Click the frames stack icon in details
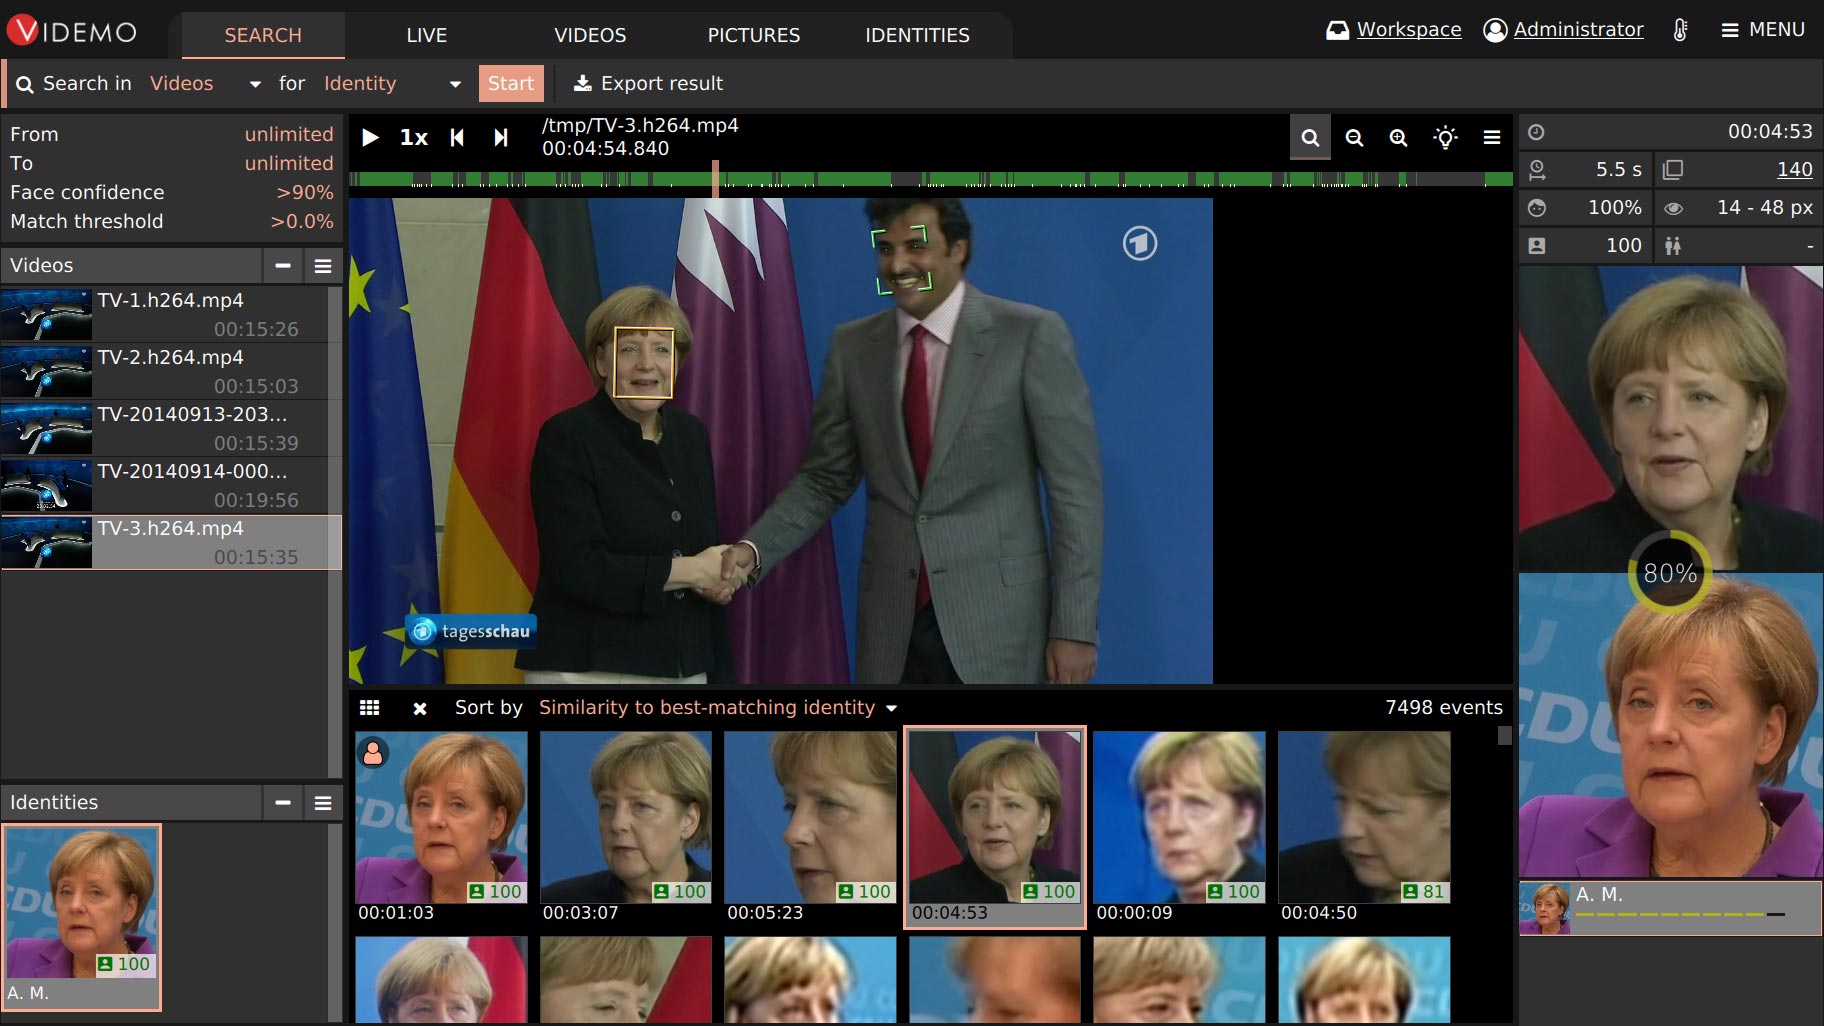 (x=1673, y=170)
